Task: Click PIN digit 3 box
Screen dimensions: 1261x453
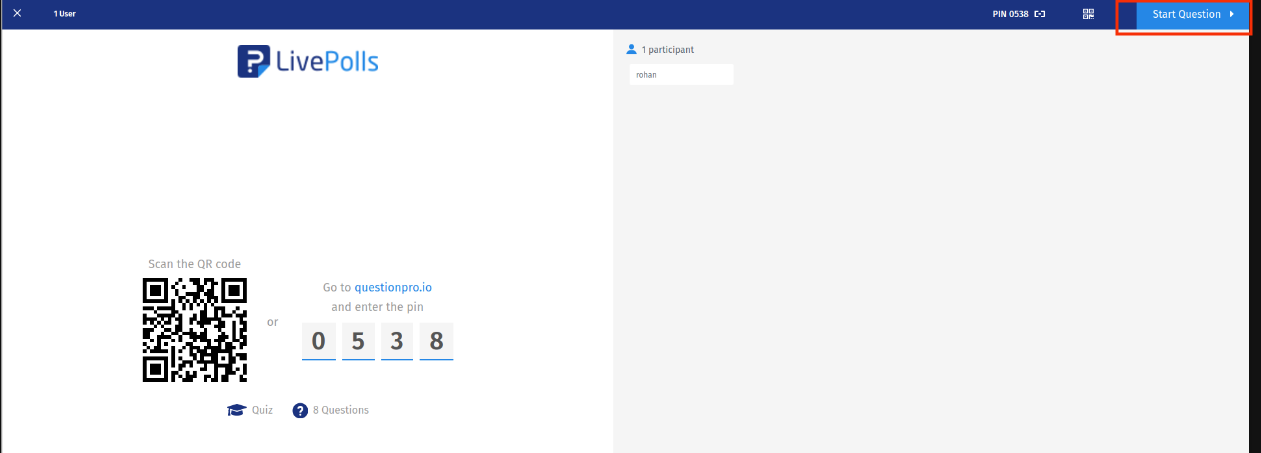Action: click(397, 342)
